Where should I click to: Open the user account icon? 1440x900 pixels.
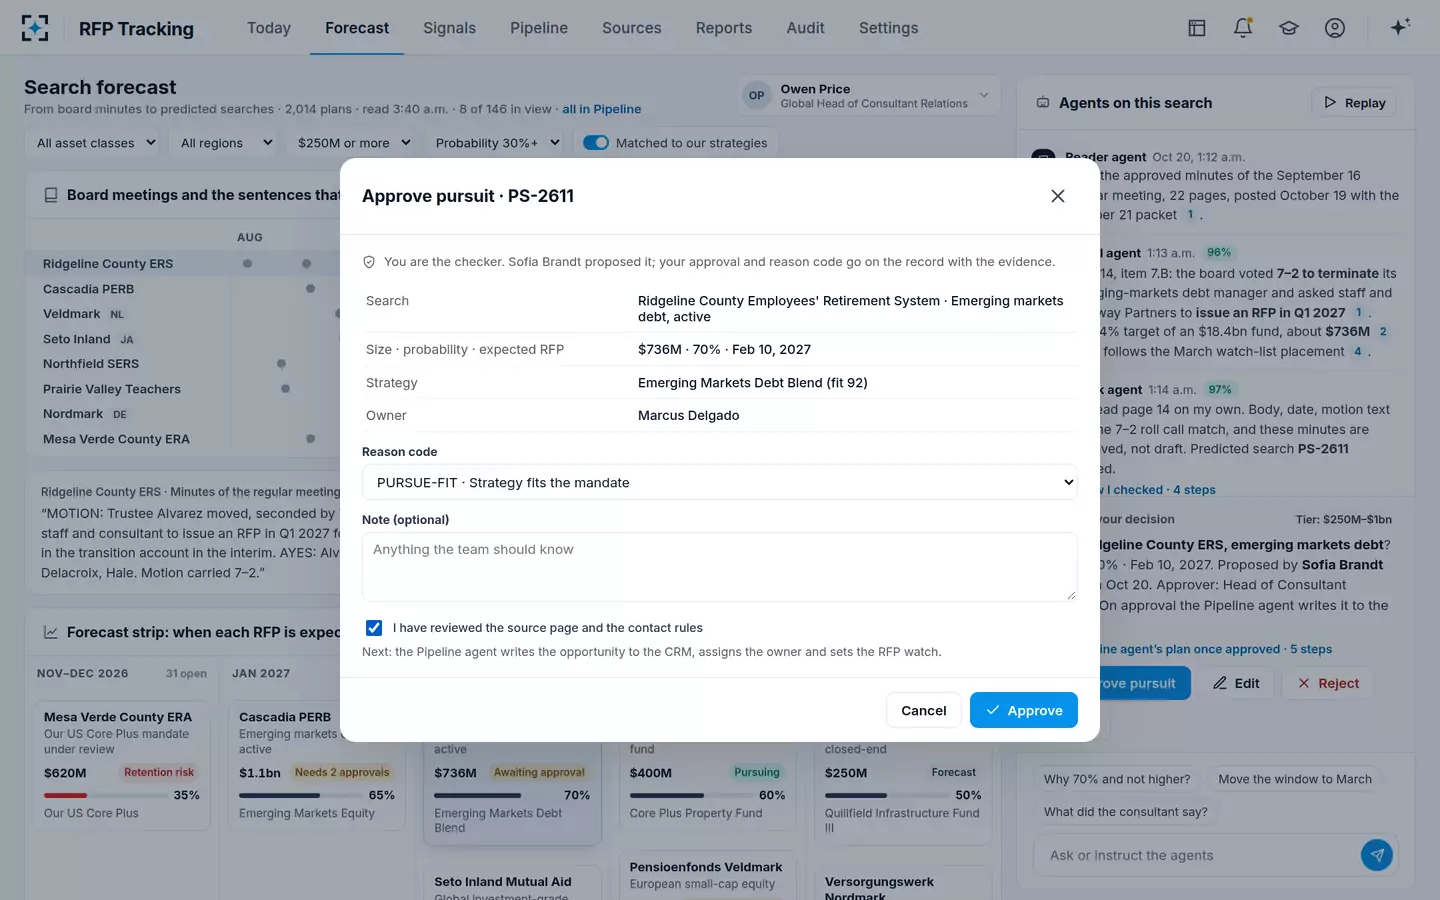pos(1335,28)
